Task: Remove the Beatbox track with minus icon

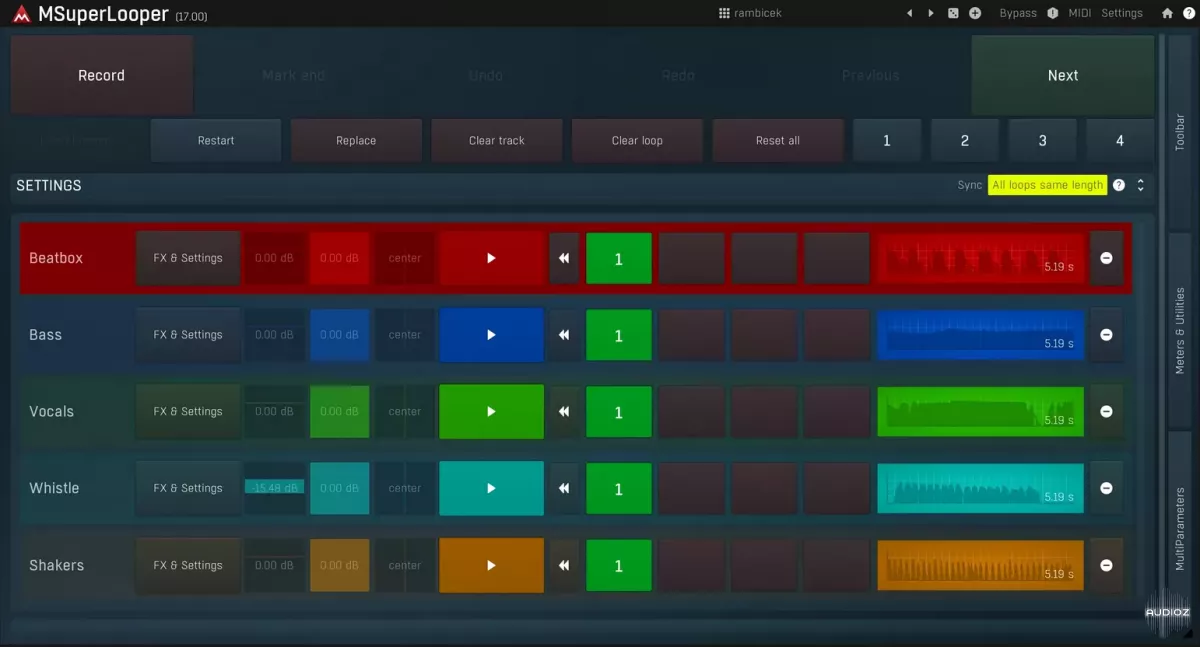Action: [x=1106, y=258]
